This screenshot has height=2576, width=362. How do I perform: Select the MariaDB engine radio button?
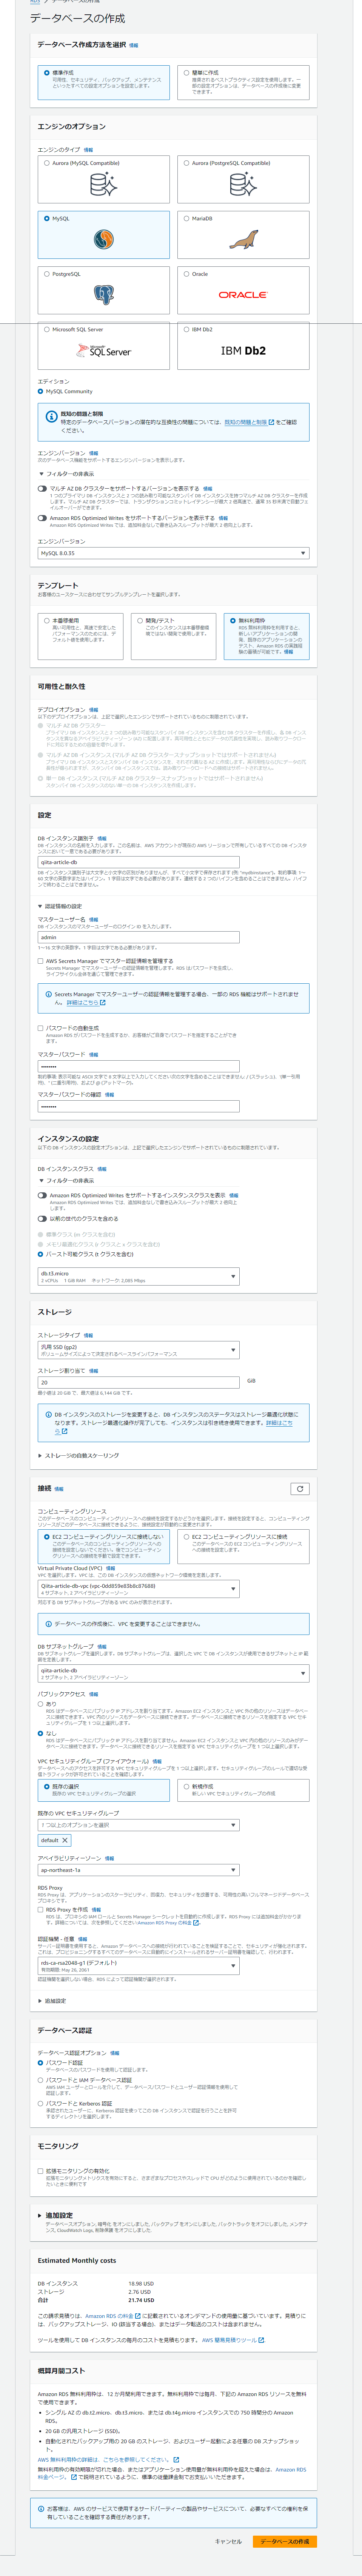pos(186,218)
